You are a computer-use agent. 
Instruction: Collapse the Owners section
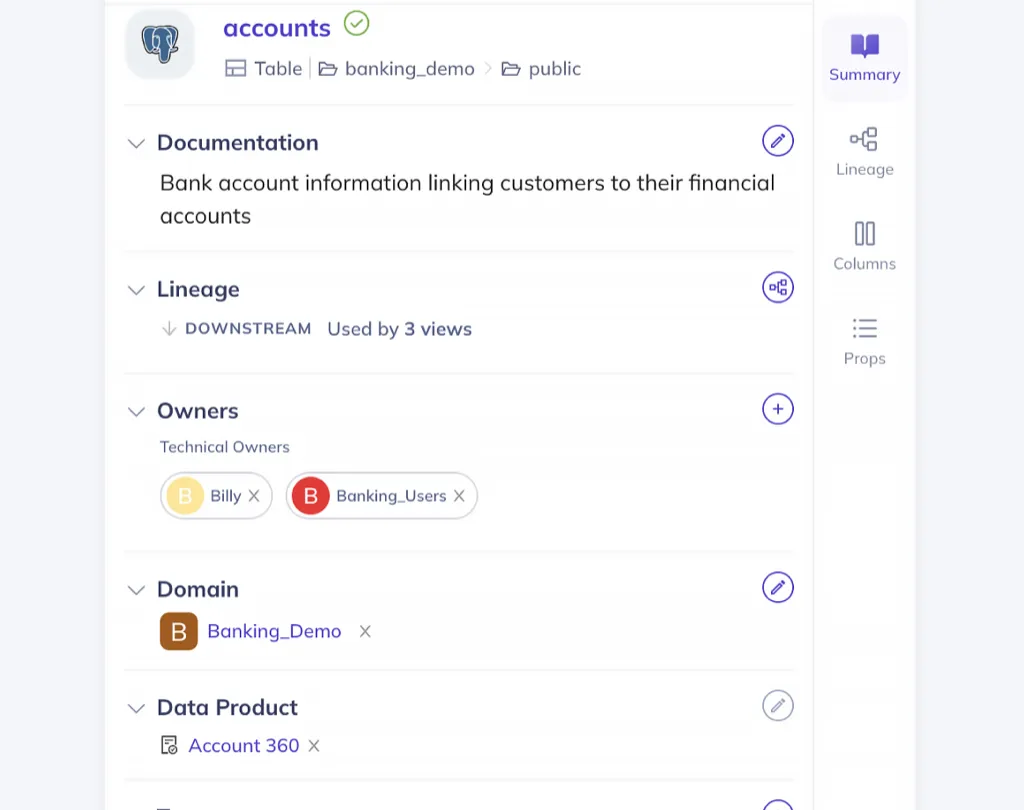pyautogui.click(x=136, y=412)
